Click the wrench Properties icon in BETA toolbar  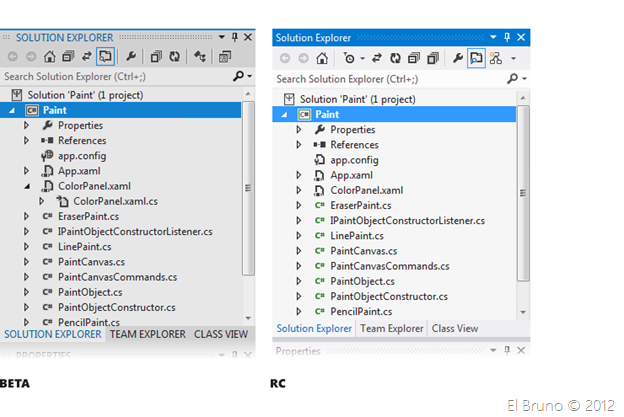[131, 56]
